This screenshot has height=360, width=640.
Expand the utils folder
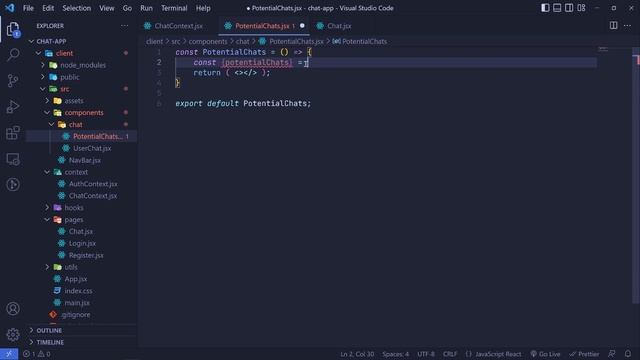(x=47, y=267)
